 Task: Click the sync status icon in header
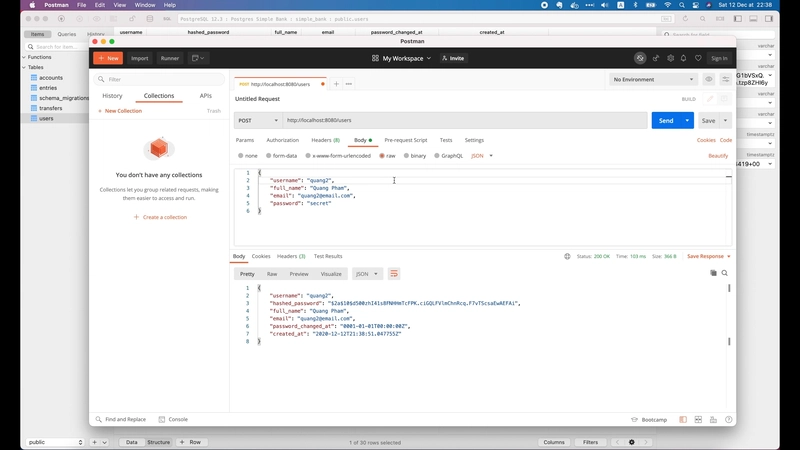pyautogui.click(x=640, y=58)
